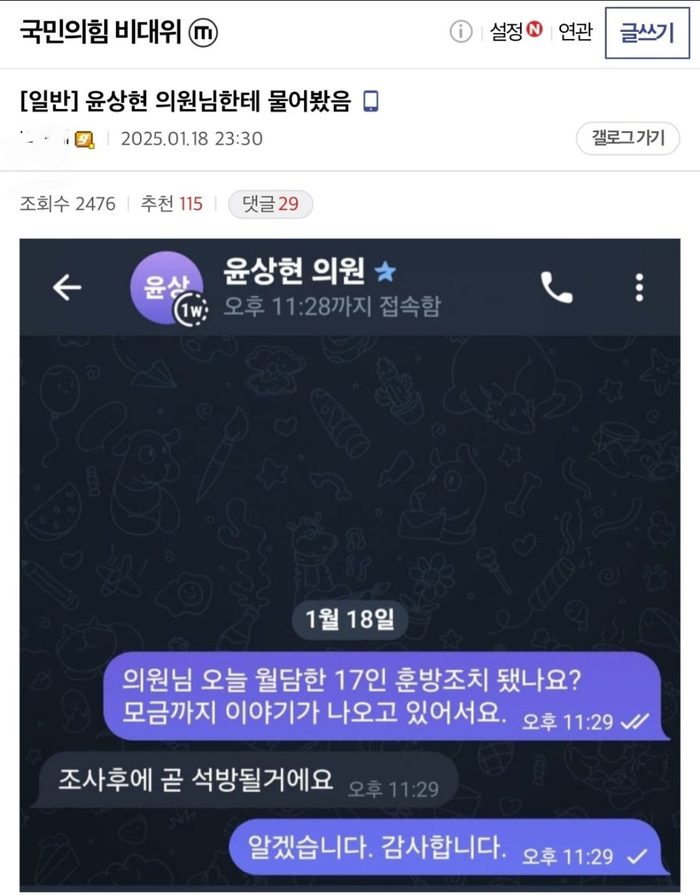Jump to comments via 댓글 29

coord(271,204)
